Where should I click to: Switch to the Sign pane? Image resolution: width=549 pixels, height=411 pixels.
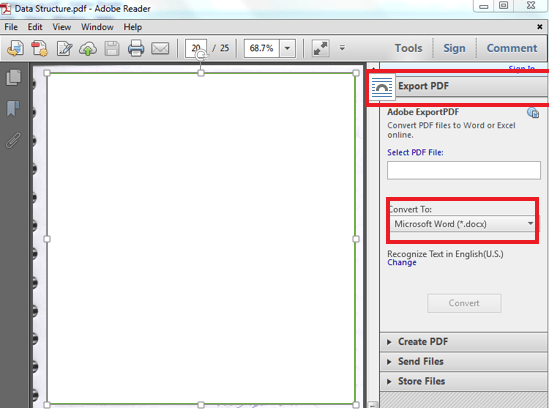(454, 48)
